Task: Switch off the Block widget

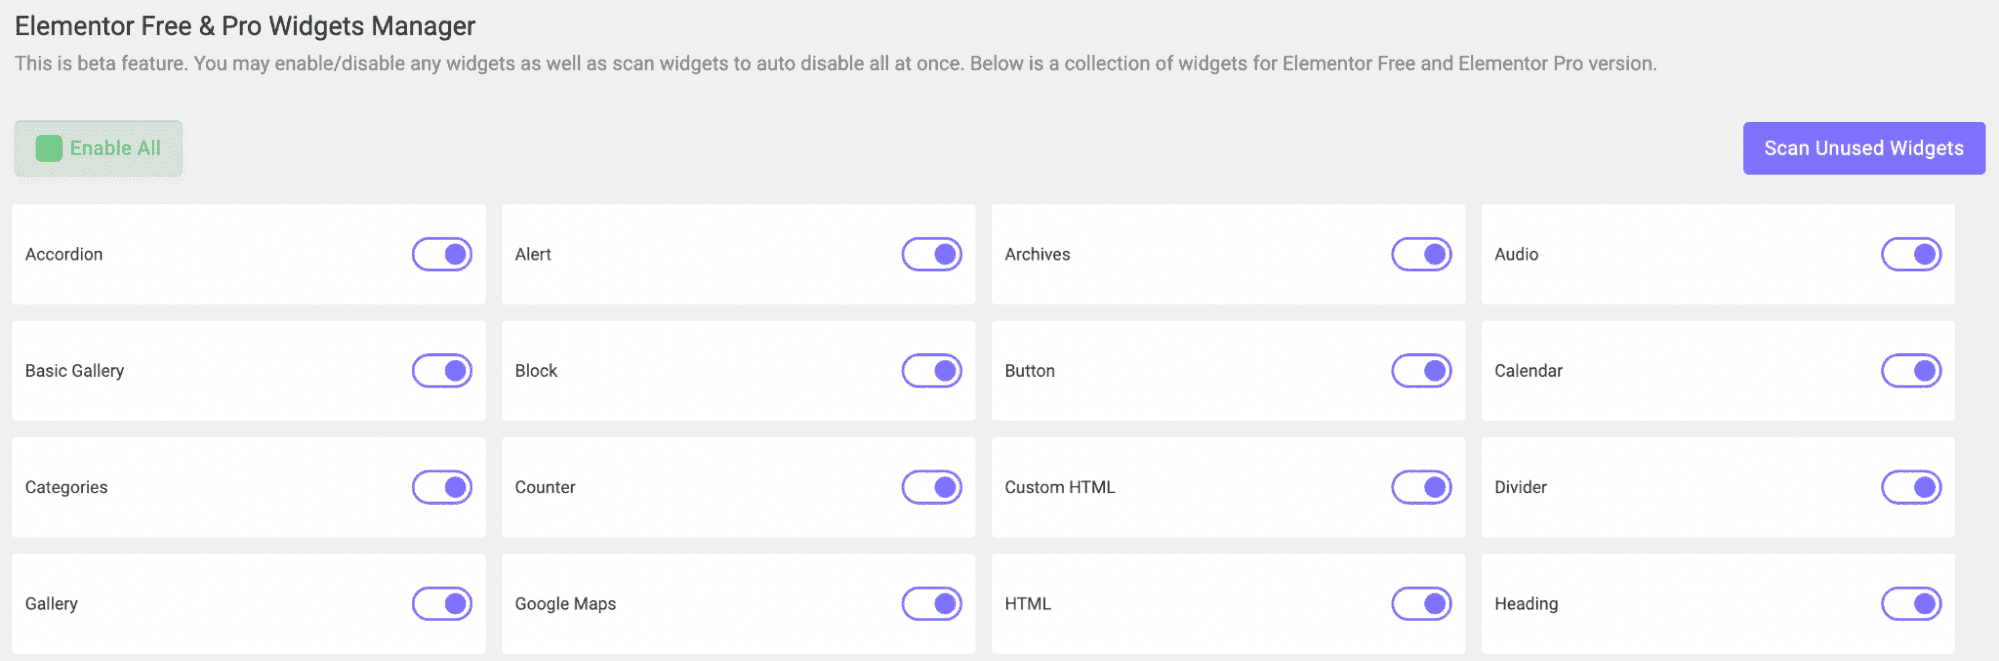Action: click(x=931, y=371)
